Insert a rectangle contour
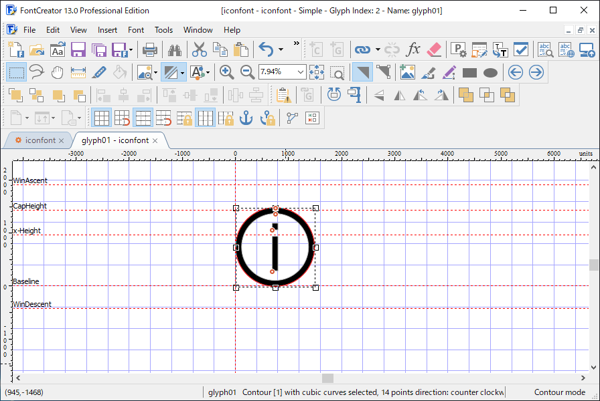Image resolution: width=600 pixels, height=401 pixels. [470, 72]
